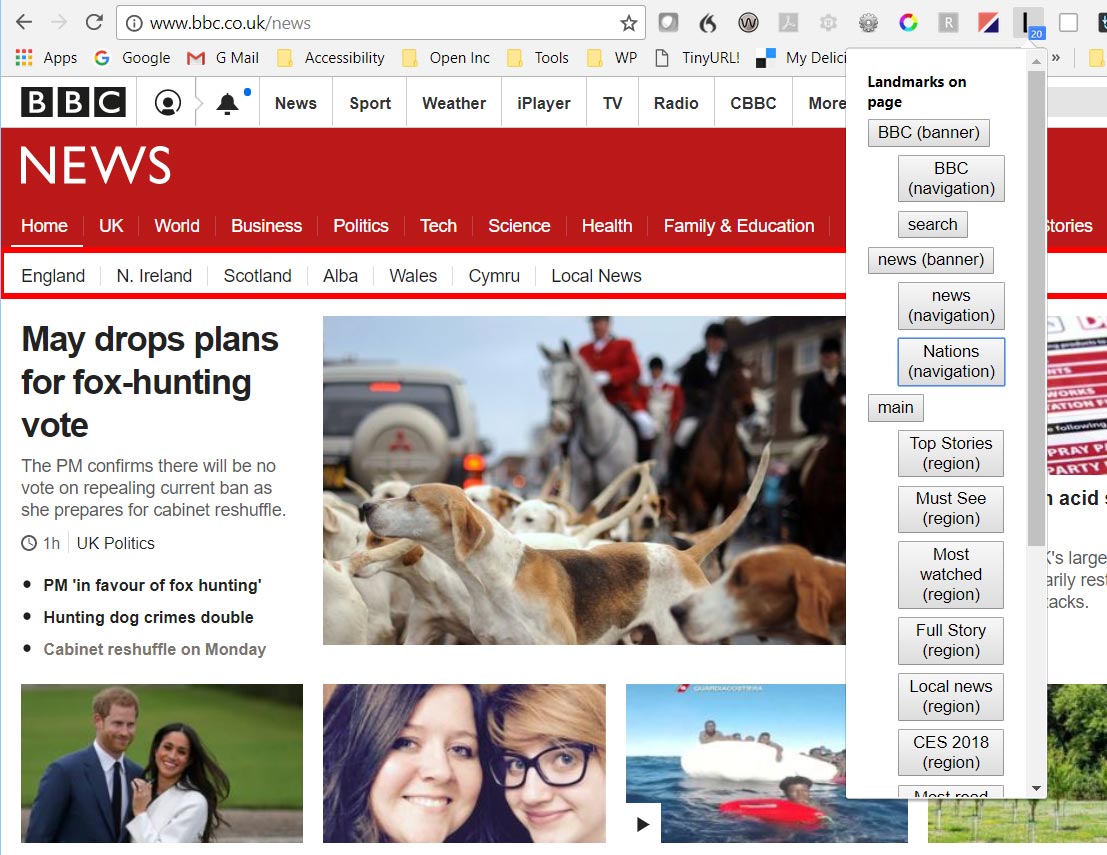This screenshot has width=1107, height=855.
Task: Go back with the browser back arrow
Action: point(24,23)
